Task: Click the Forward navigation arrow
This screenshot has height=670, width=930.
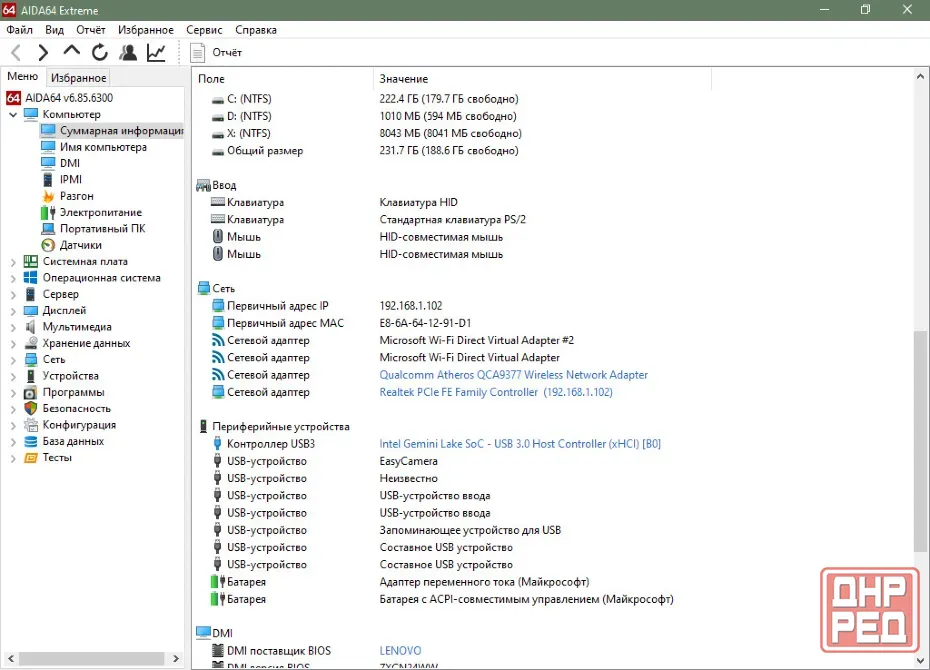Action: (x=43, y=53)
